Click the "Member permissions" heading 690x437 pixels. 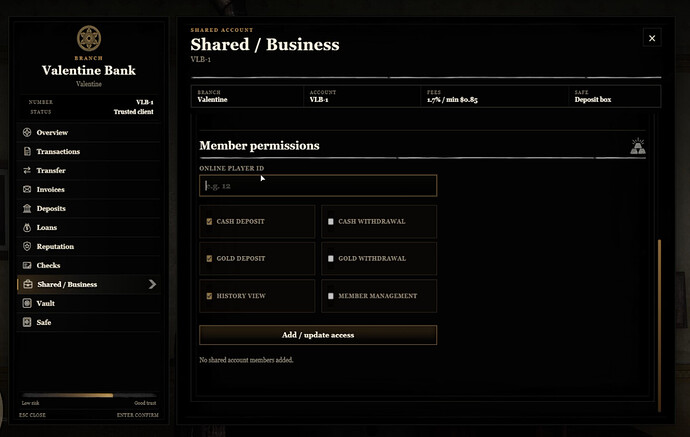click(259, 146)
